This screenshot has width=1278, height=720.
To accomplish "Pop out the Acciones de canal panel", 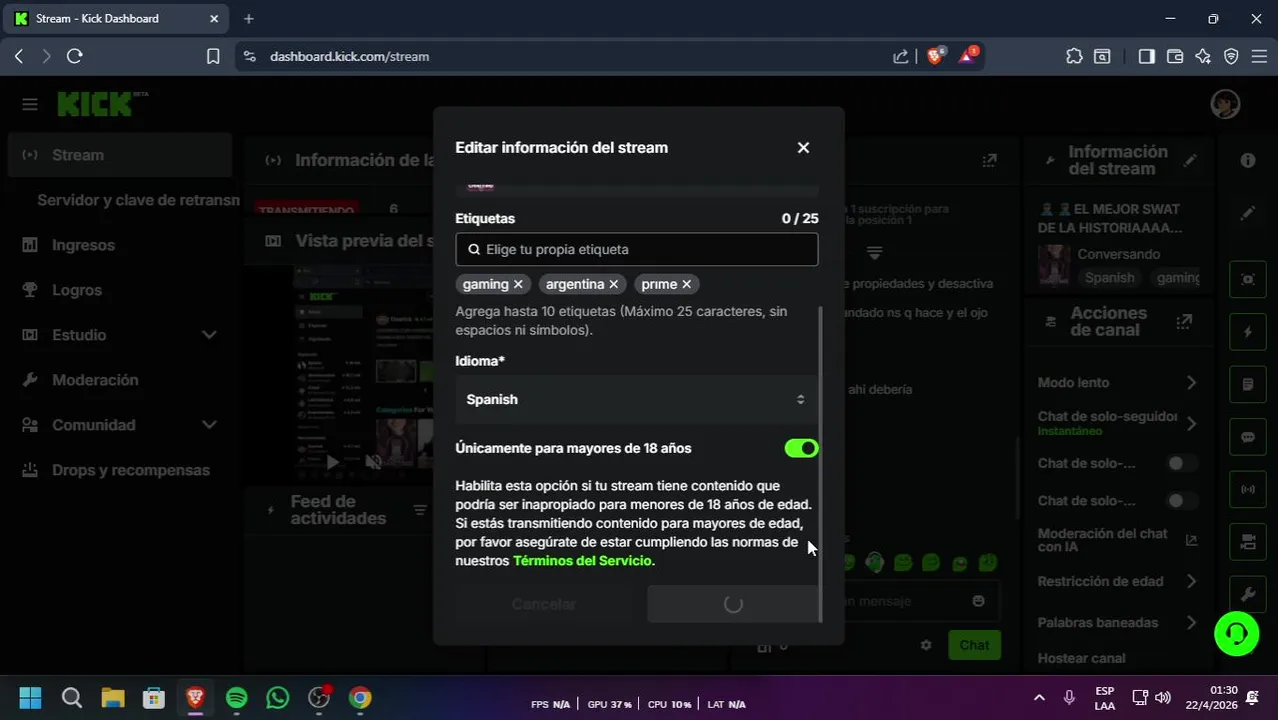I will click(x=1185, y=321).
